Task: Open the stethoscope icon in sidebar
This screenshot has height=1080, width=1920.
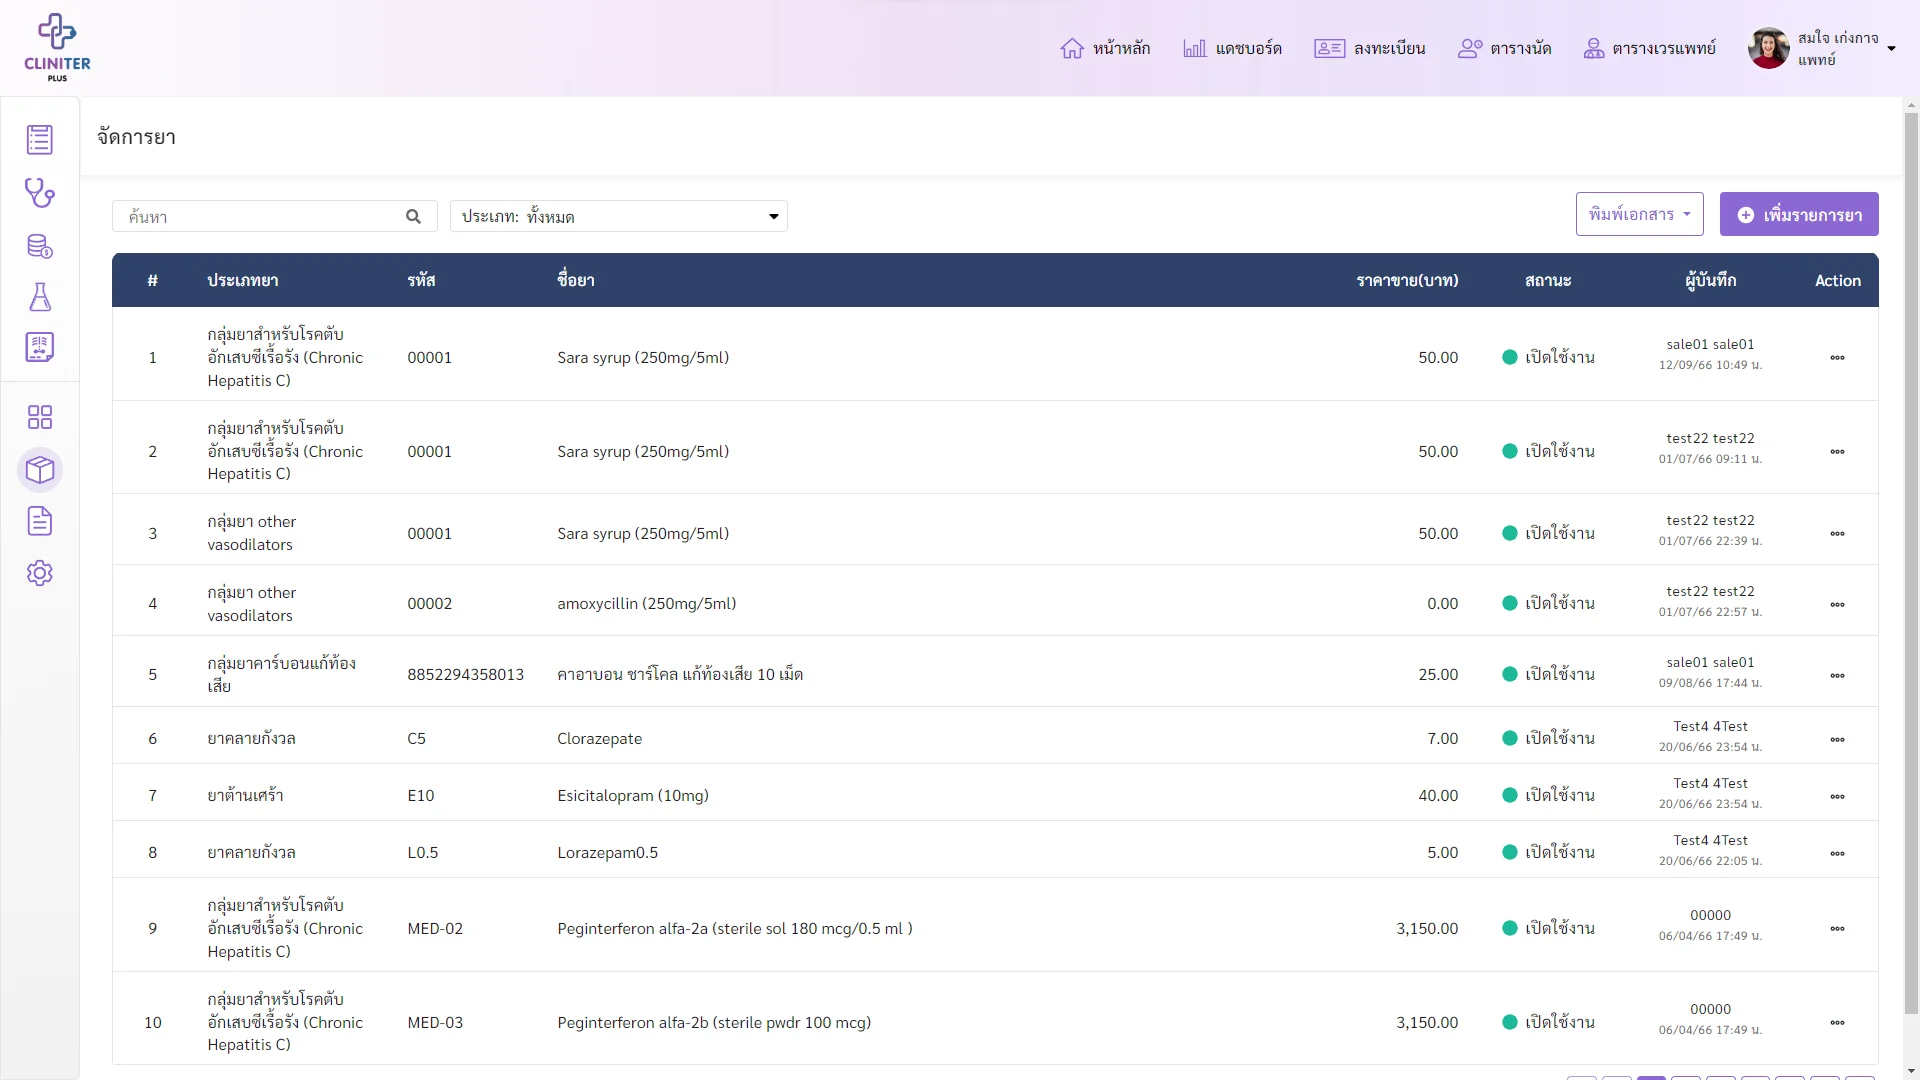Action: click(x=40, y=193)
